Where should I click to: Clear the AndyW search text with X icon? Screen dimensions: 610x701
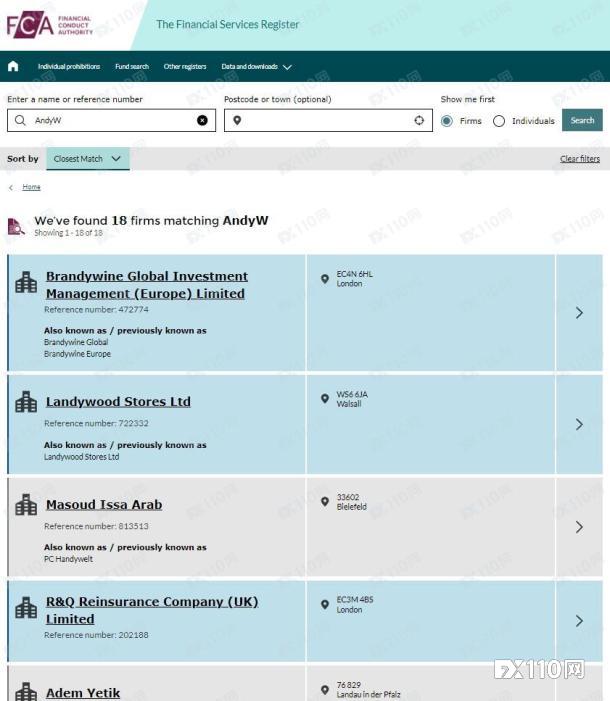pos(202,121)
